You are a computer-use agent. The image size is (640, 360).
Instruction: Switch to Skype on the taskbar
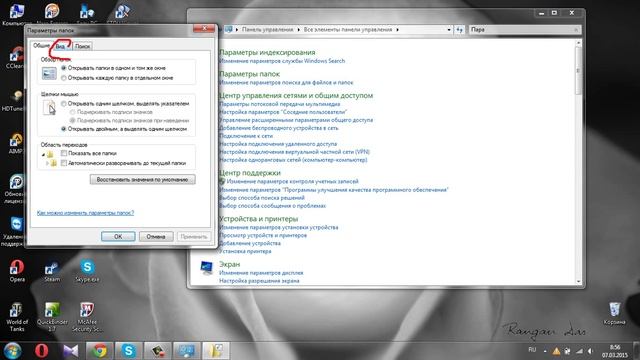[x=128, y=351]
